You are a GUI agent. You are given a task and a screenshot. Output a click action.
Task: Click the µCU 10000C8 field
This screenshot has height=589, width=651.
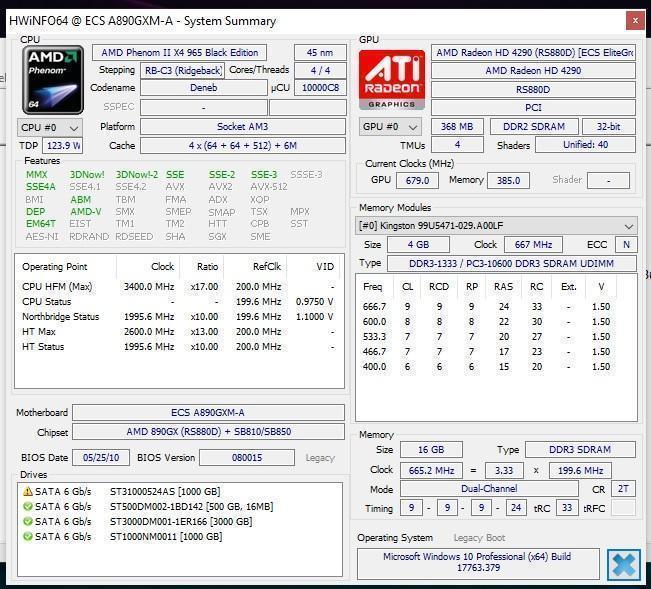(x=320, y=88)
